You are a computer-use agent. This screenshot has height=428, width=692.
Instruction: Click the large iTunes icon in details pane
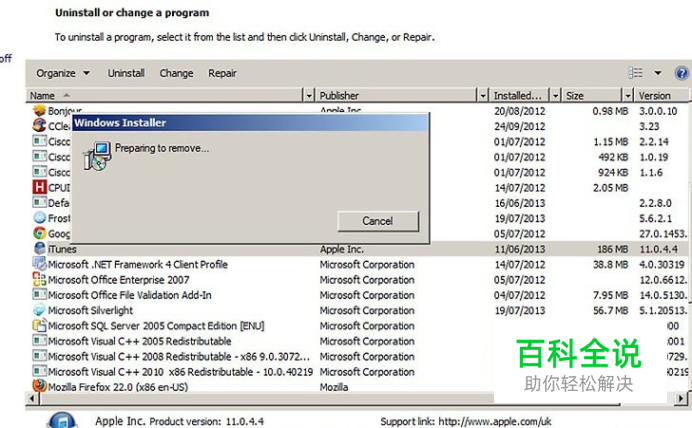pyautogui.click(x=62, y=420)
